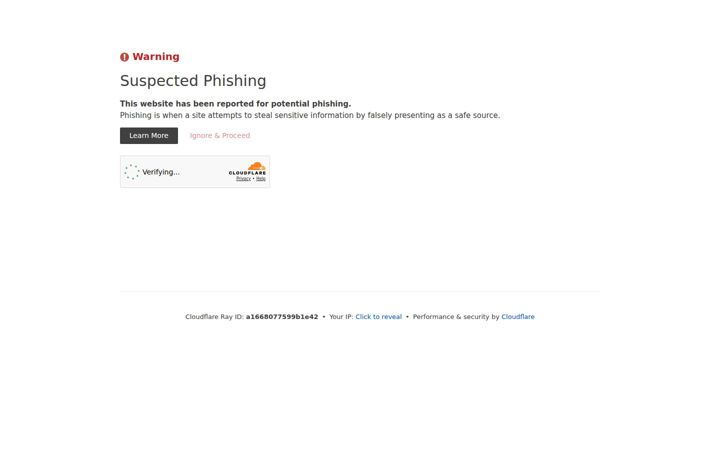Click the red warning exclamation icon

tap(124, 57)
